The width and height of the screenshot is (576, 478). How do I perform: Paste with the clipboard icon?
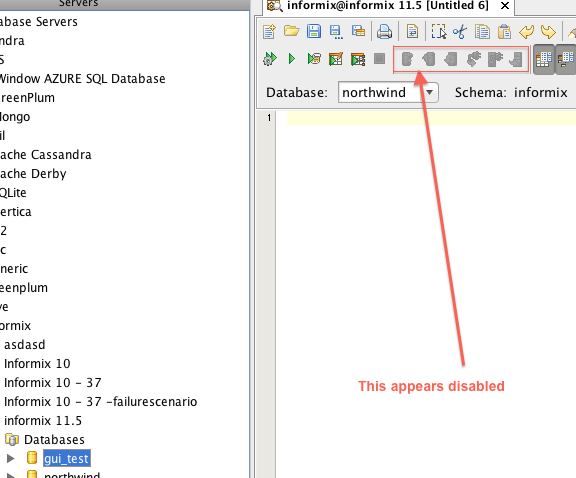504,32
